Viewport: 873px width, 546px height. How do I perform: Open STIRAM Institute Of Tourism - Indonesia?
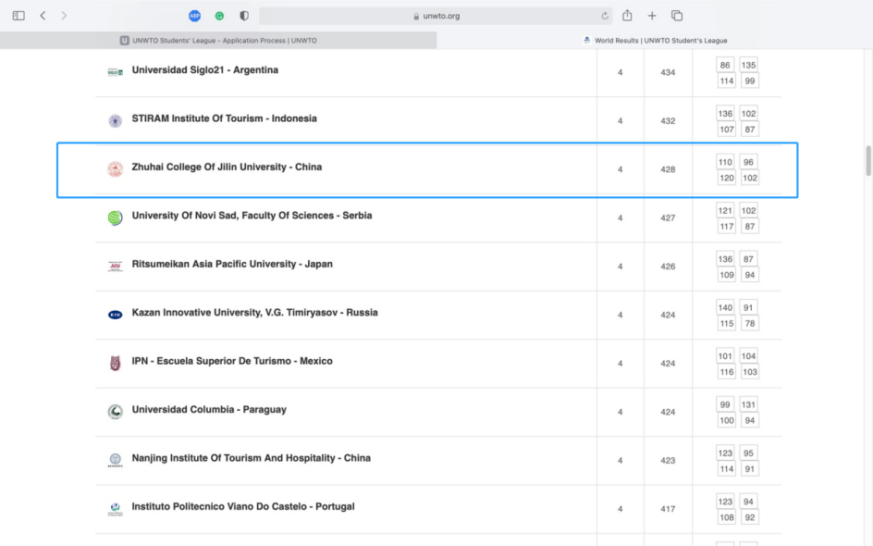tap(224, 119)
